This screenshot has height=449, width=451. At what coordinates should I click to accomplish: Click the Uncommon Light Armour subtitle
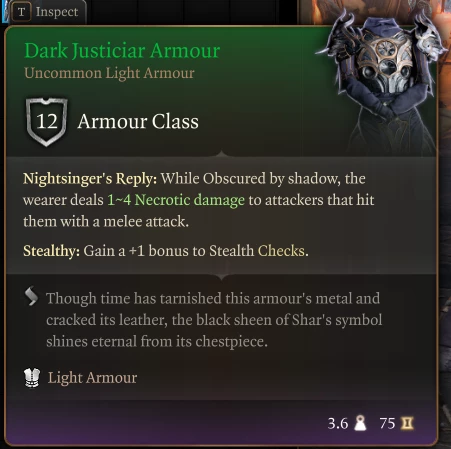109,73
